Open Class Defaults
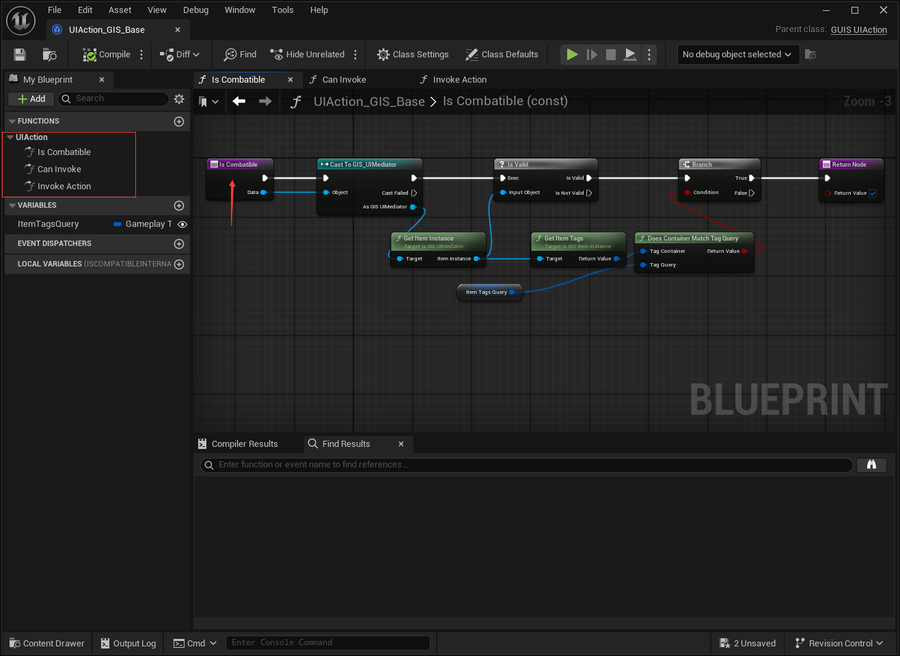Image resolution: width=900 pixels, height=656 pixels. 502,55
